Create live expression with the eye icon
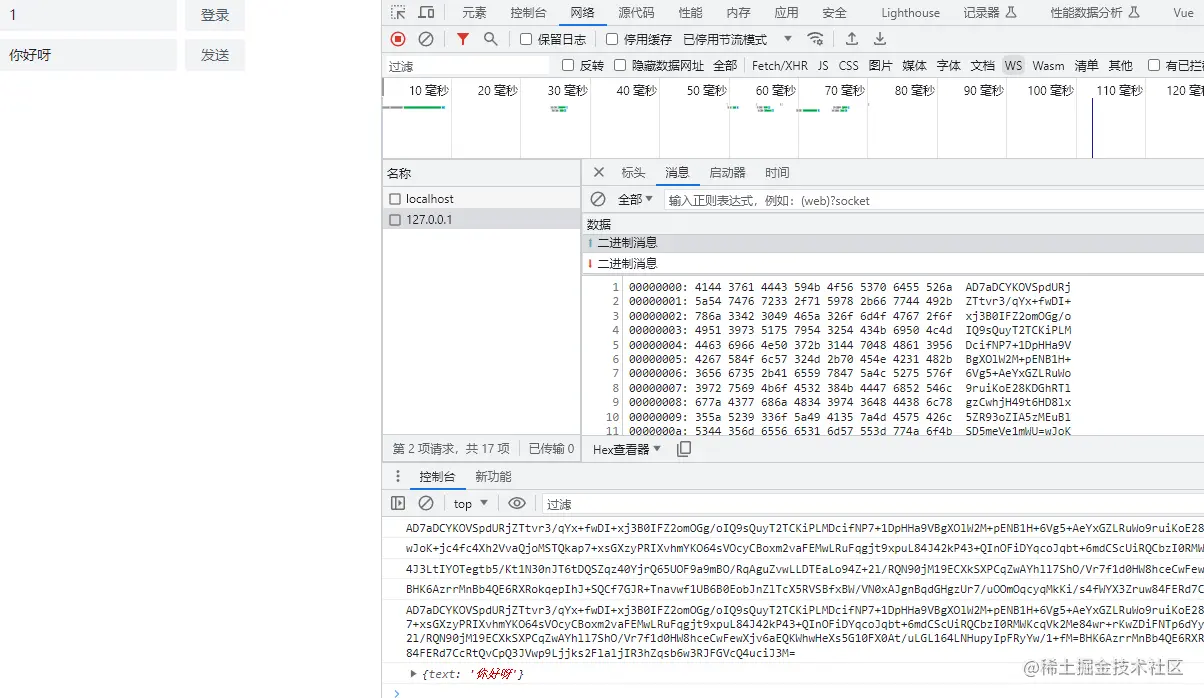The height and width of the screenshot is (698, 1204). 516,503
